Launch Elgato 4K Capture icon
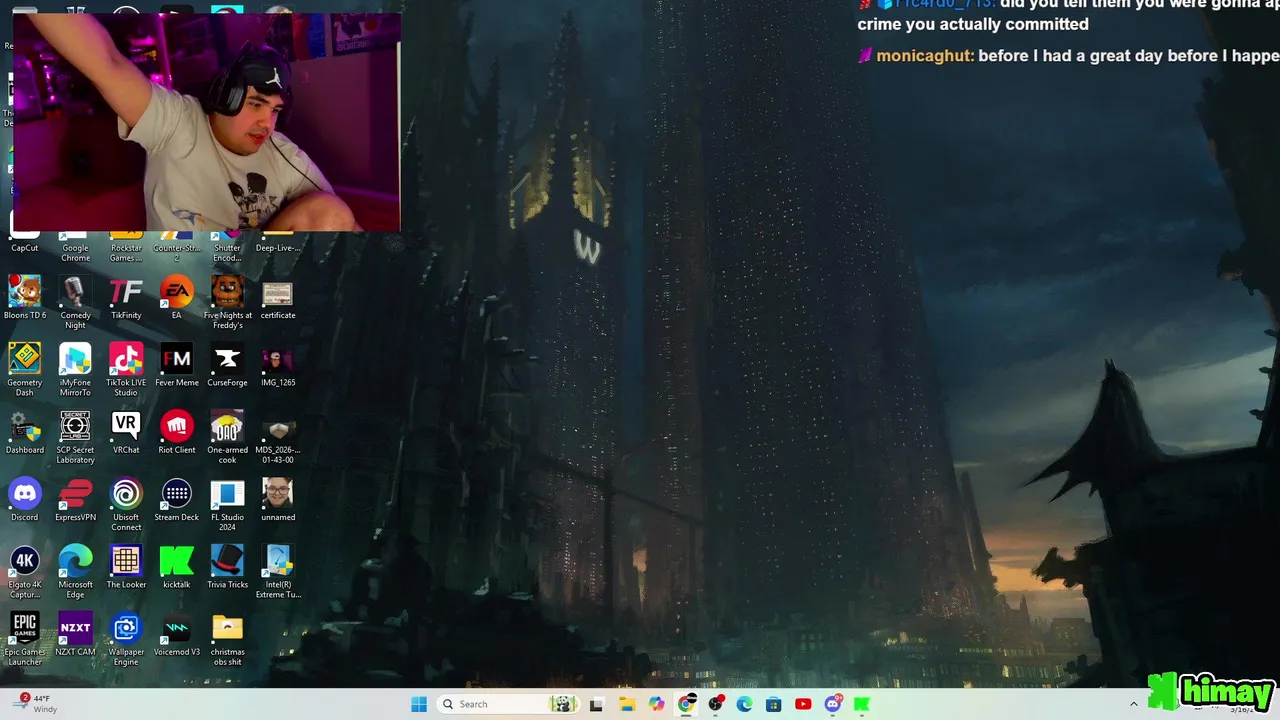1280x720 pixels. point(25,572)
